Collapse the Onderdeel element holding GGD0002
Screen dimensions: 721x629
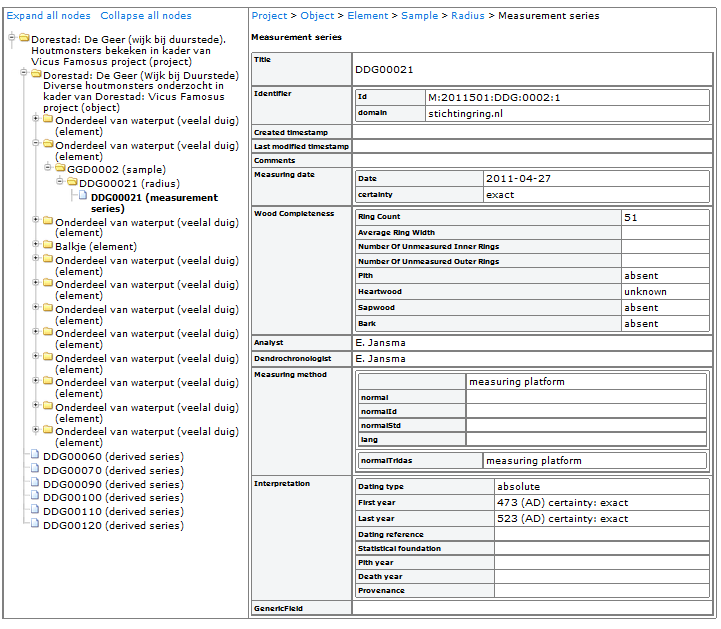(36, 143)
